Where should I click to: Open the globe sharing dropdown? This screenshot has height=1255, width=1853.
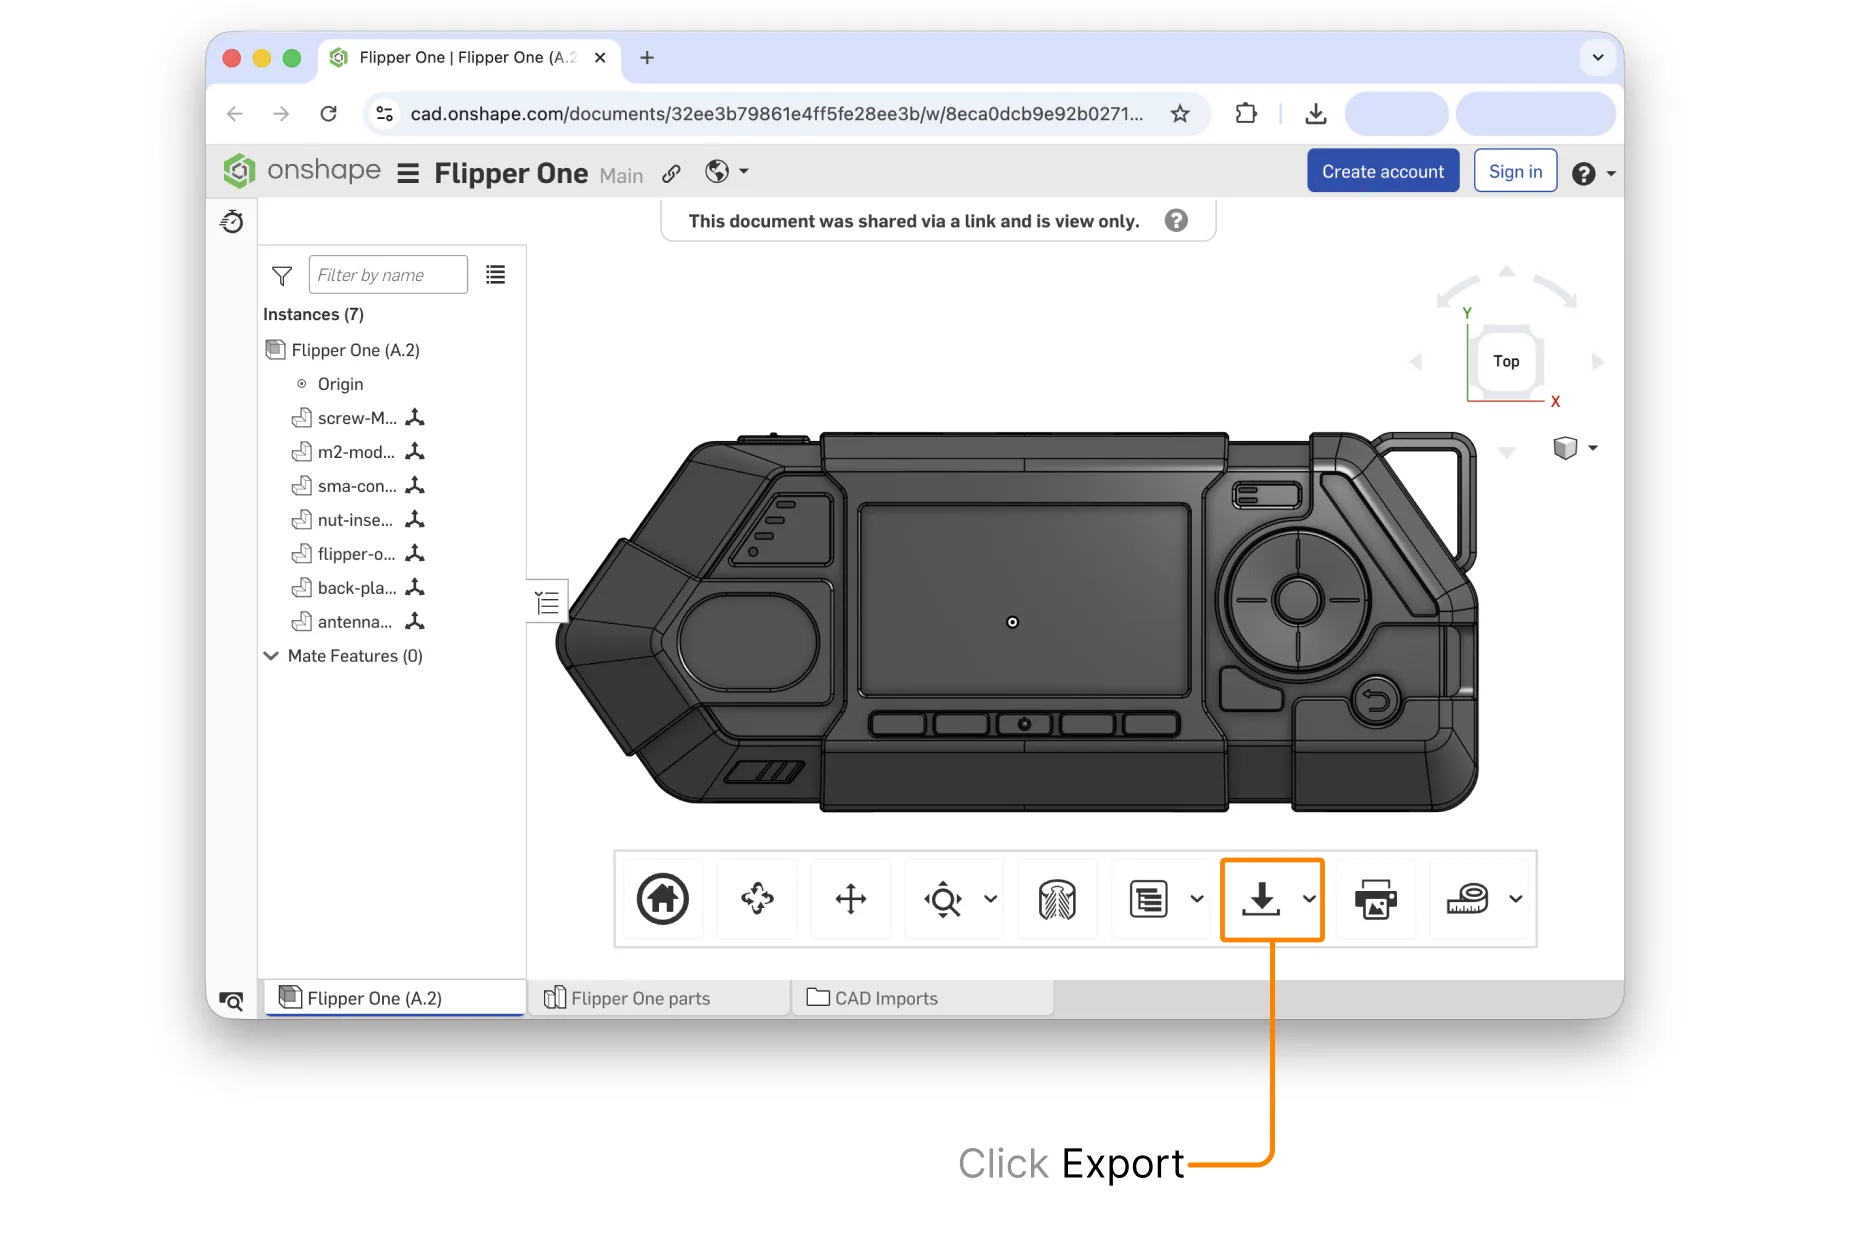727,172
